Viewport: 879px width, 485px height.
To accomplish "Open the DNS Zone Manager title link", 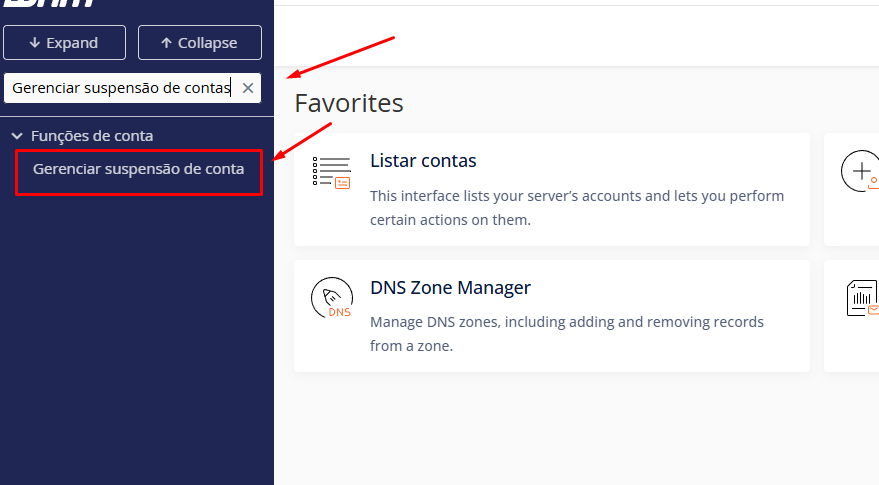I will point(450,288).
